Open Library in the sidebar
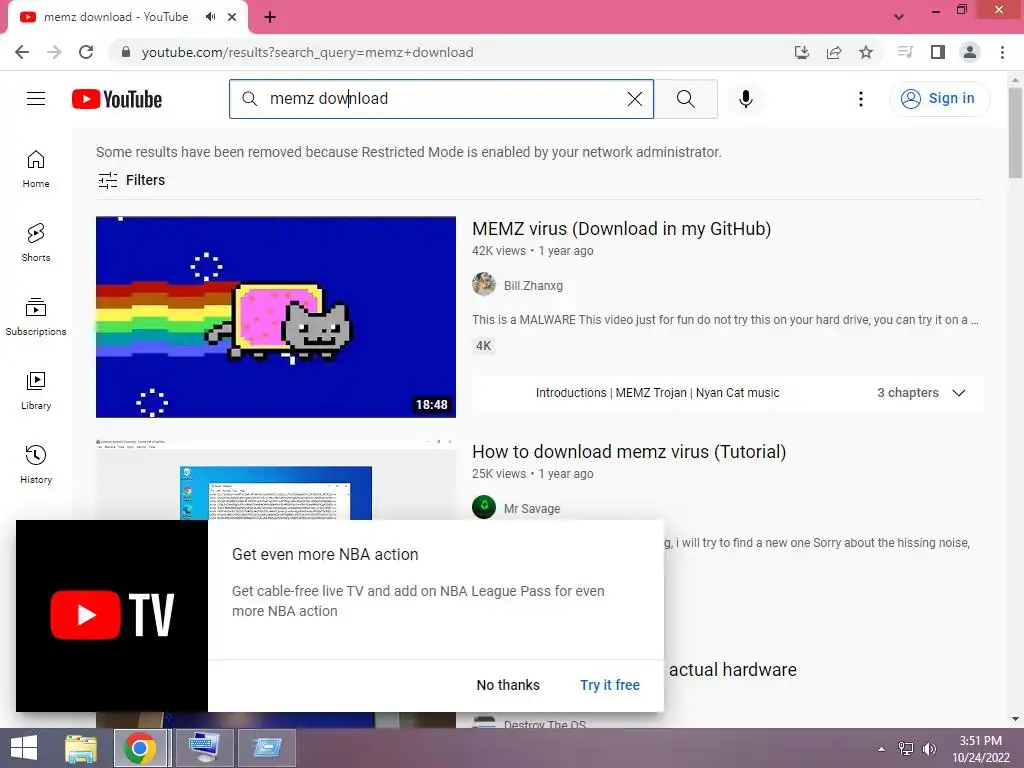The height and width of the screenshot is (768, 1024). (36, 390)
